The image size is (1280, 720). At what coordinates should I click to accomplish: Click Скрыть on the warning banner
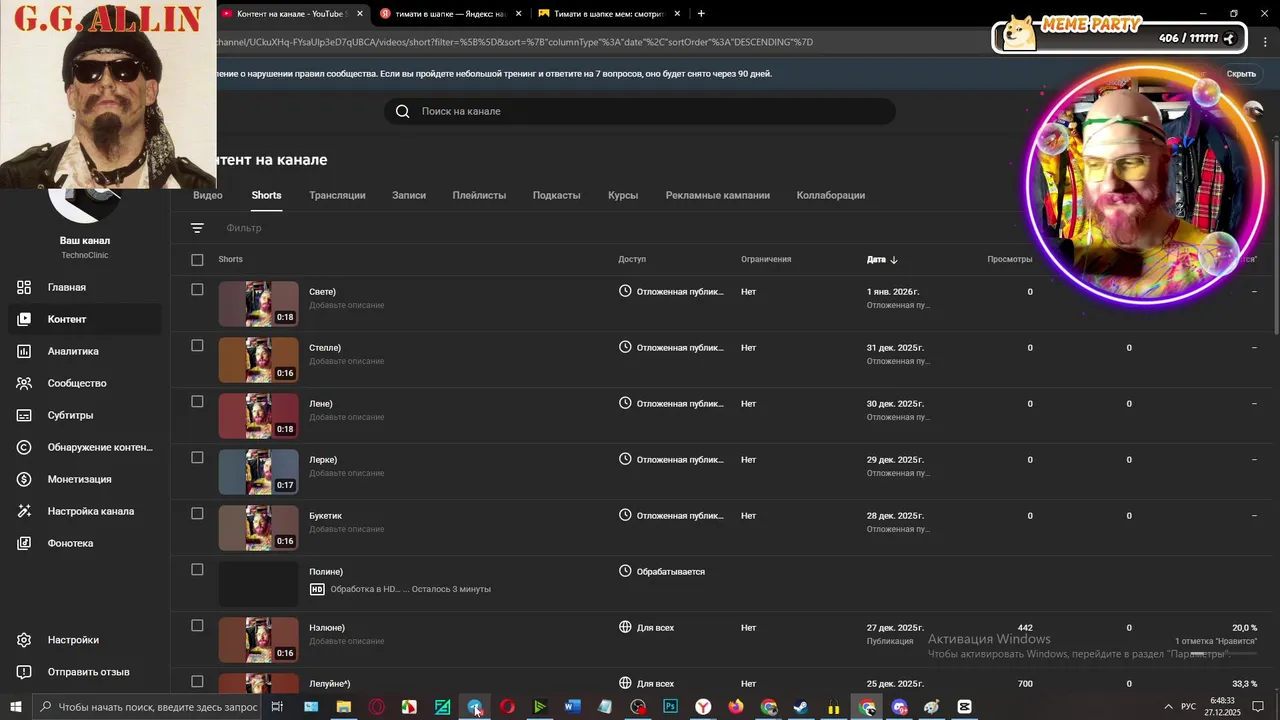[1241, 74]
